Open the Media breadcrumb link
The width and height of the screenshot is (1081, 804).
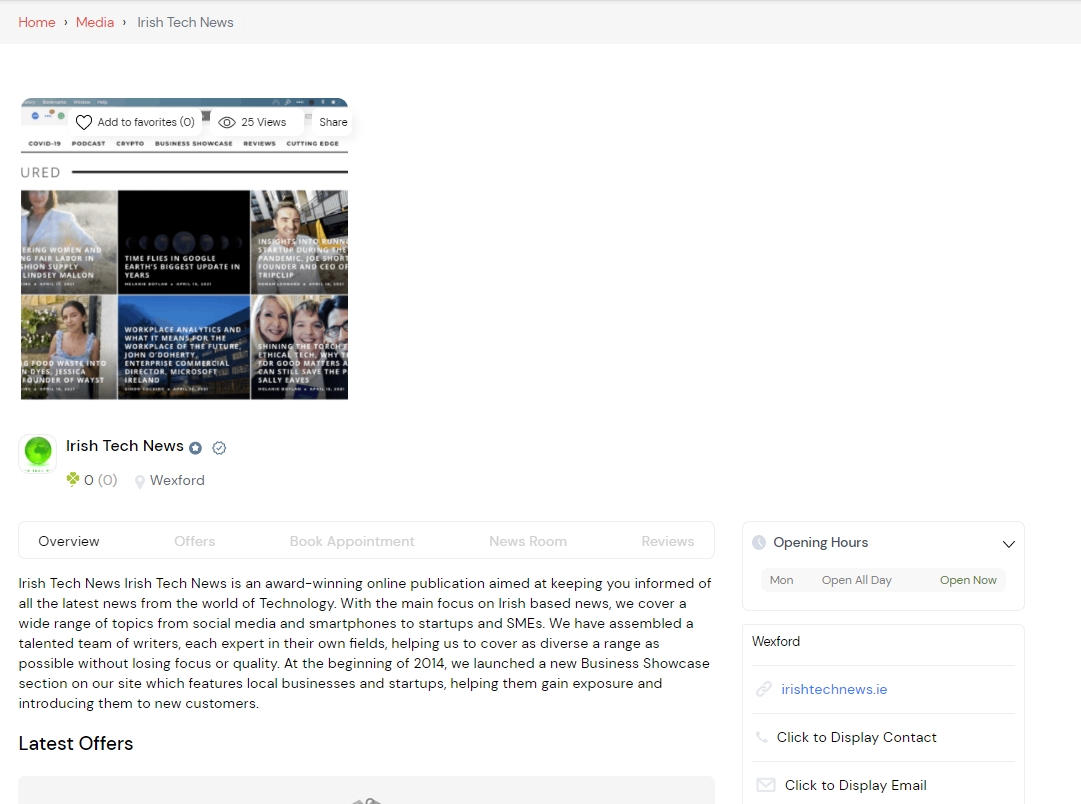(94, 22)
